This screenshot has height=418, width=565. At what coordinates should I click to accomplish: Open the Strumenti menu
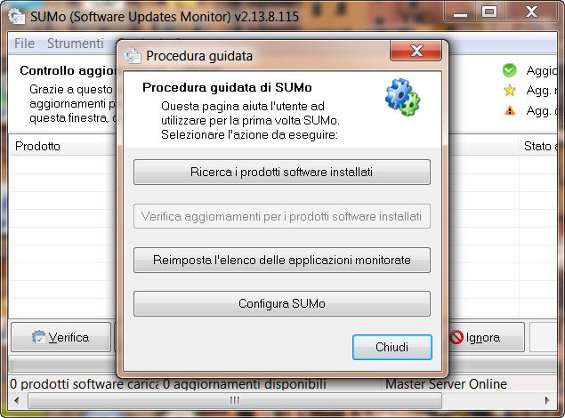75,43
